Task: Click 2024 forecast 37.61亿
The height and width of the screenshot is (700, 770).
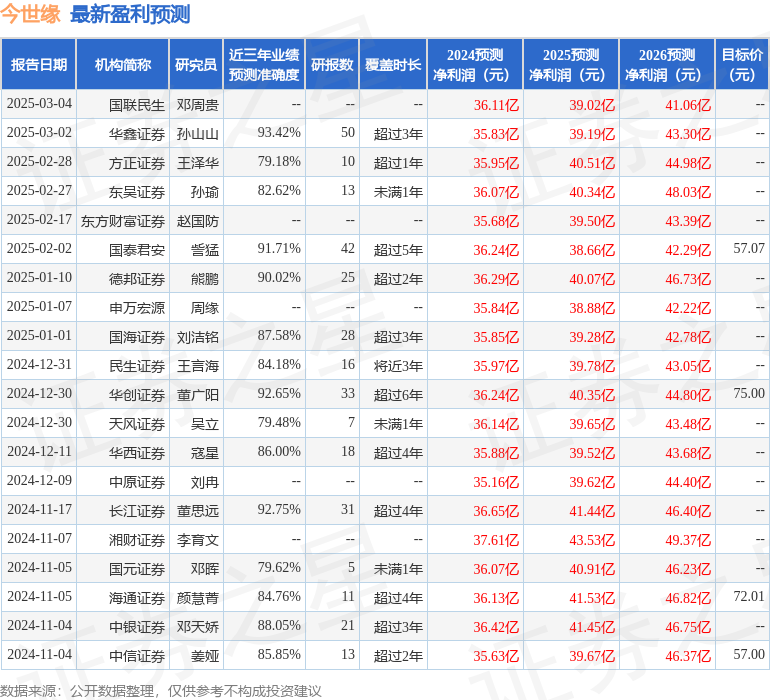Action: [x=496, y=540]
